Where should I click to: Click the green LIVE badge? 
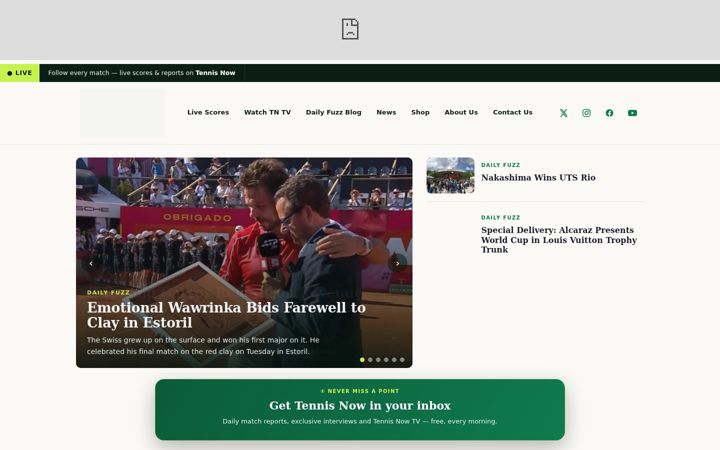(x=20, y=73)
